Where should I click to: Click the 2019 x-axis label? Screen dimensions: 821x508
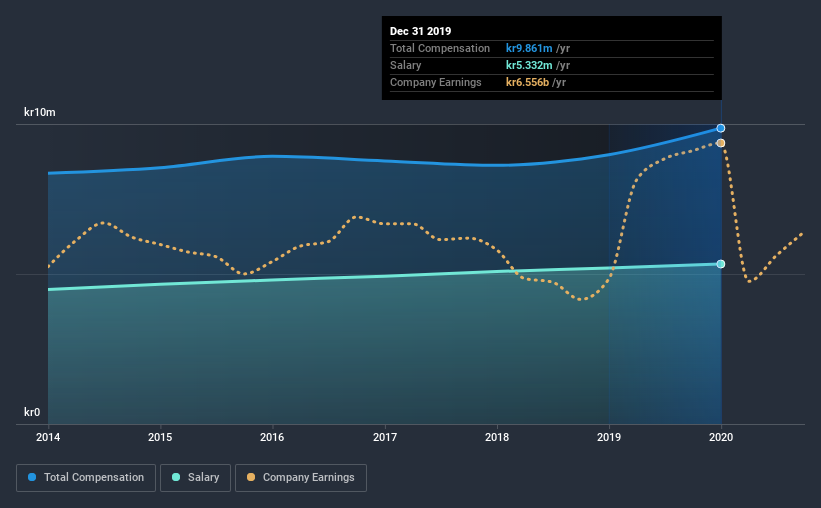[609, 437]
